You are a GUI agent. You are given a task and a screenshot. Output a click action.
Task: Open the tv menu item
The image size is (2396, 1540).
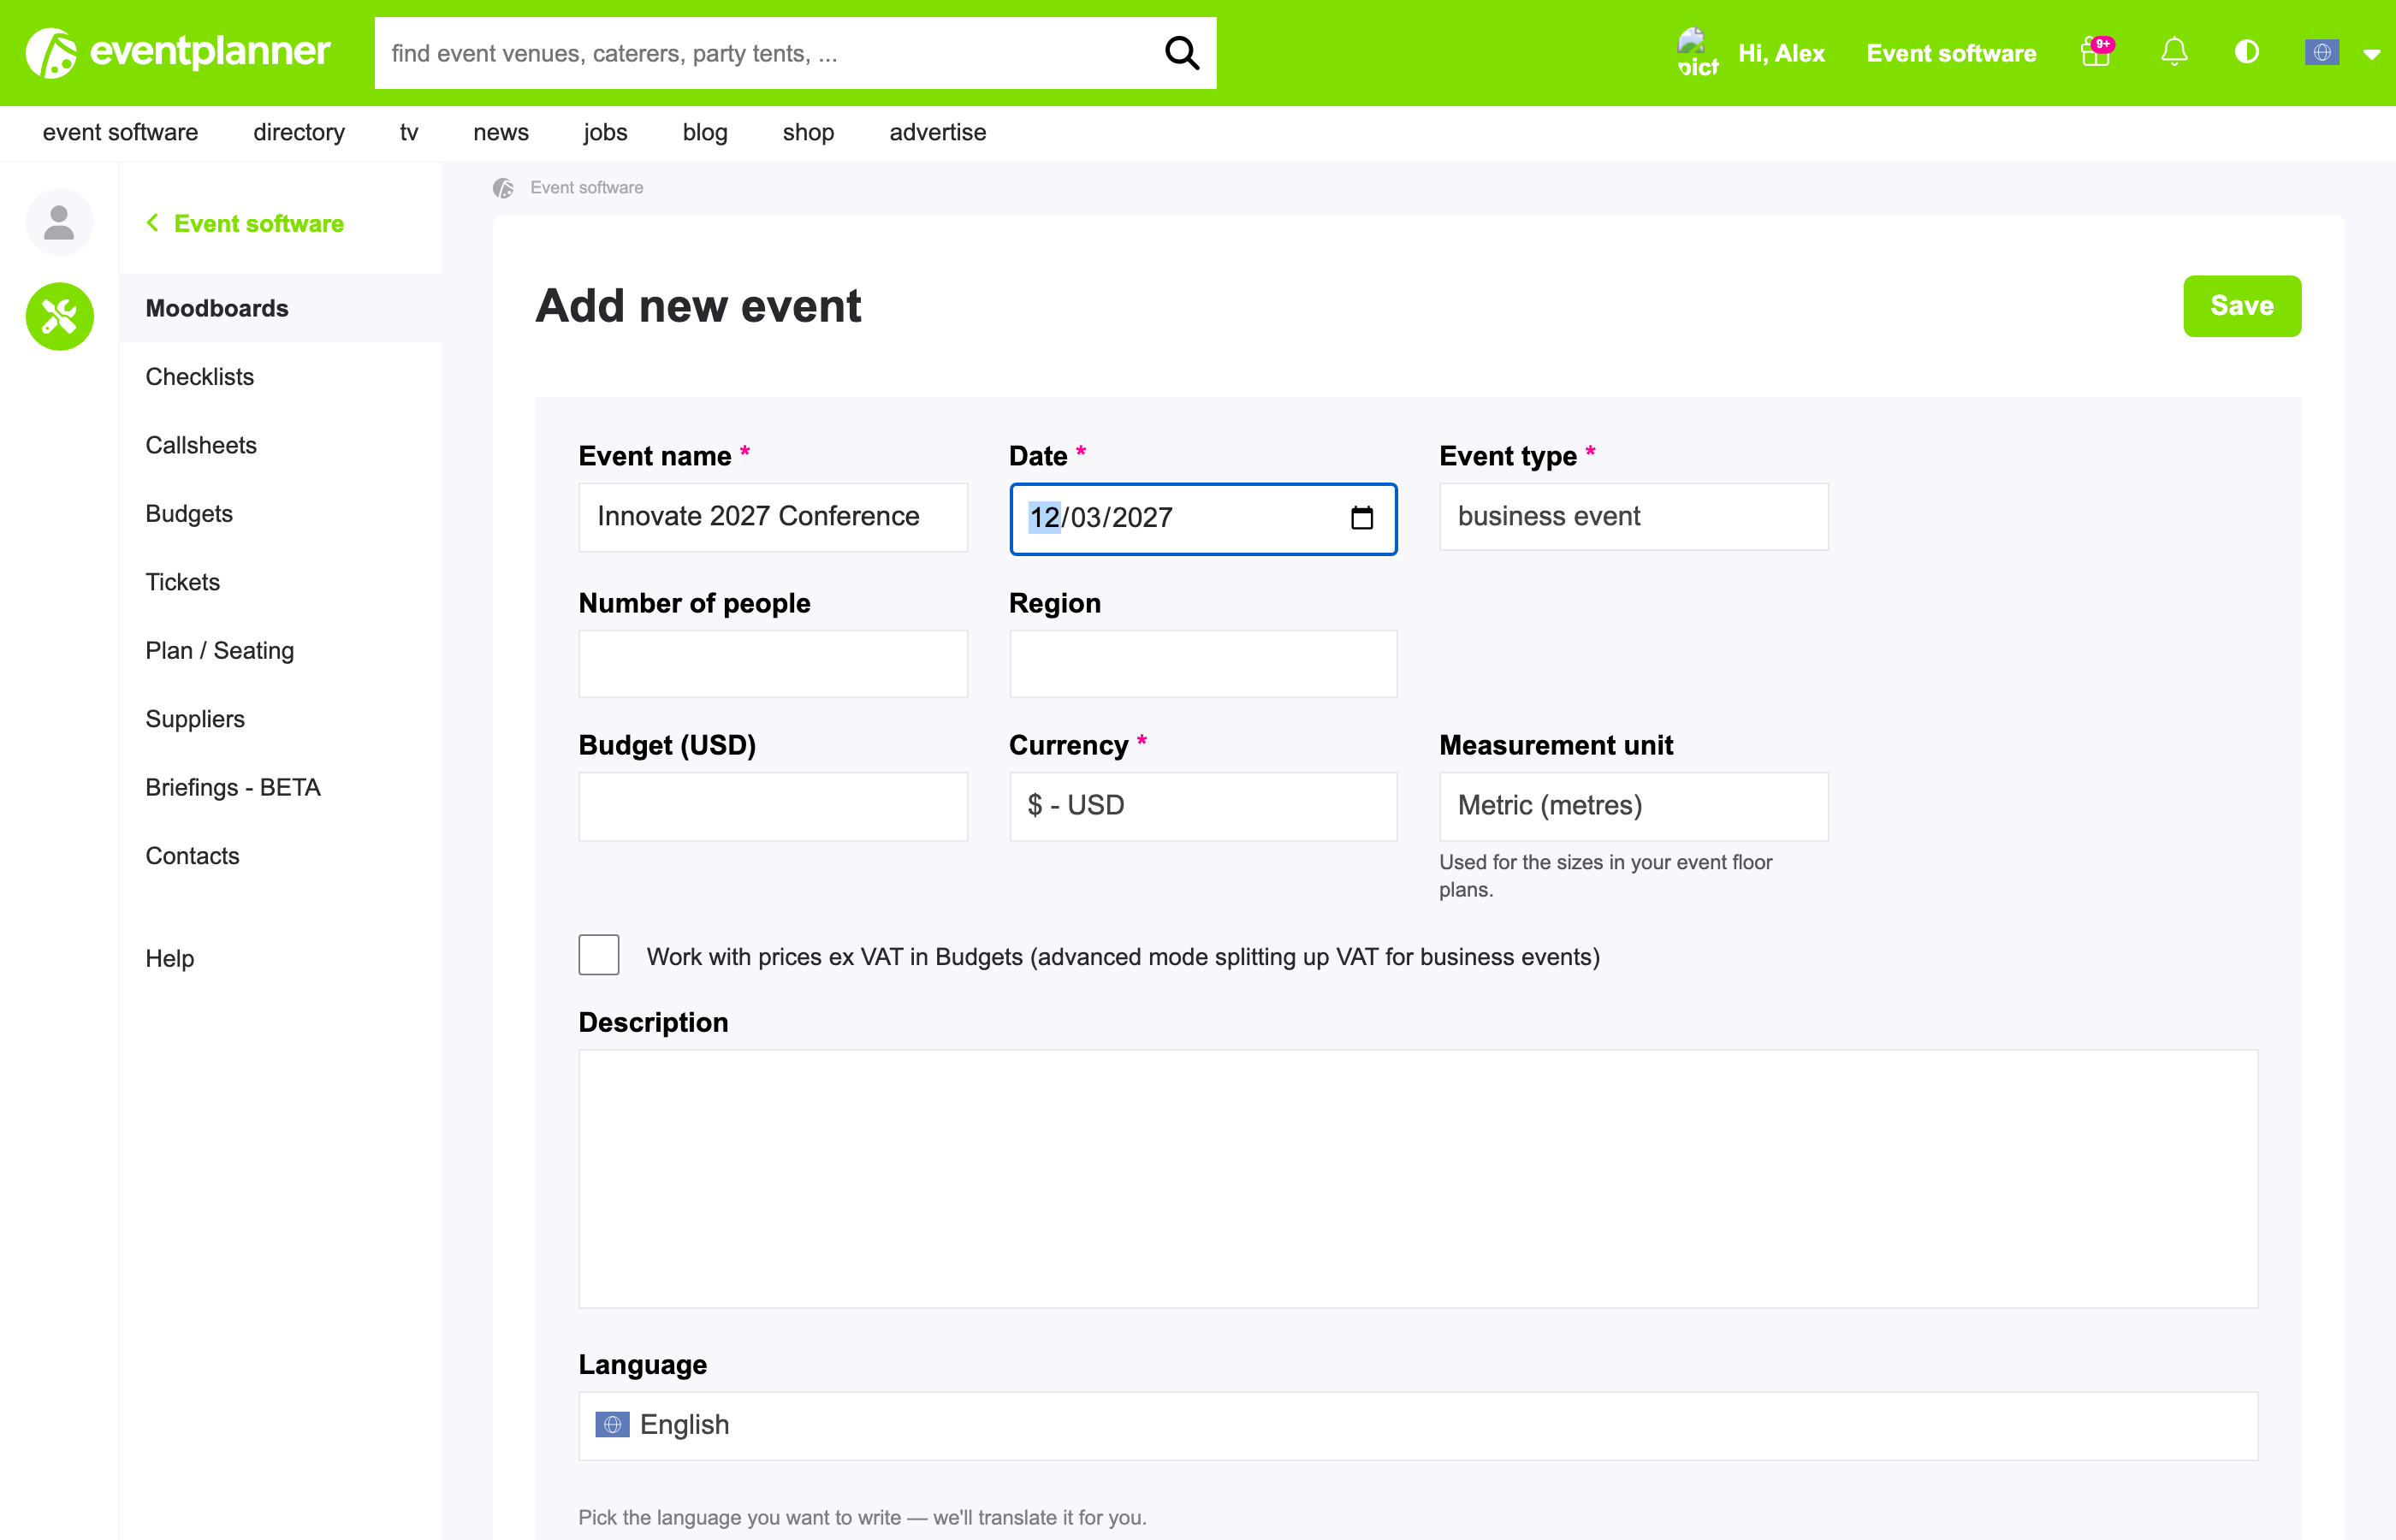click(409, 132)
